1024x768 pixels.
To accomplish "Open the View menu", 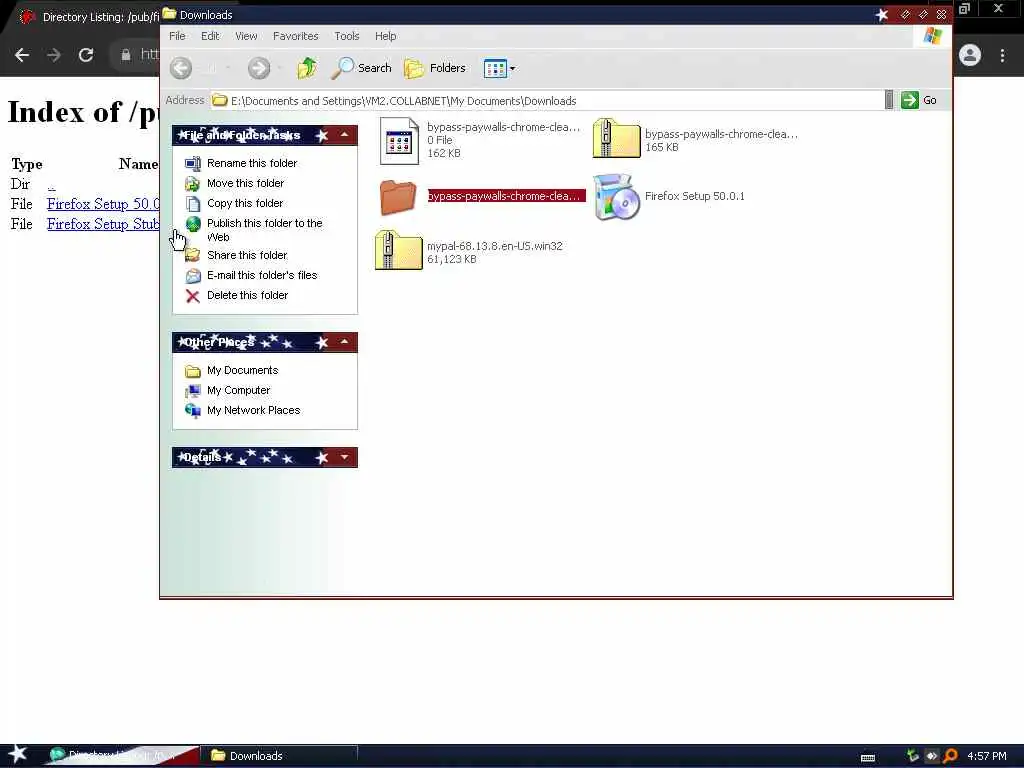I will [x=246, y=36].
